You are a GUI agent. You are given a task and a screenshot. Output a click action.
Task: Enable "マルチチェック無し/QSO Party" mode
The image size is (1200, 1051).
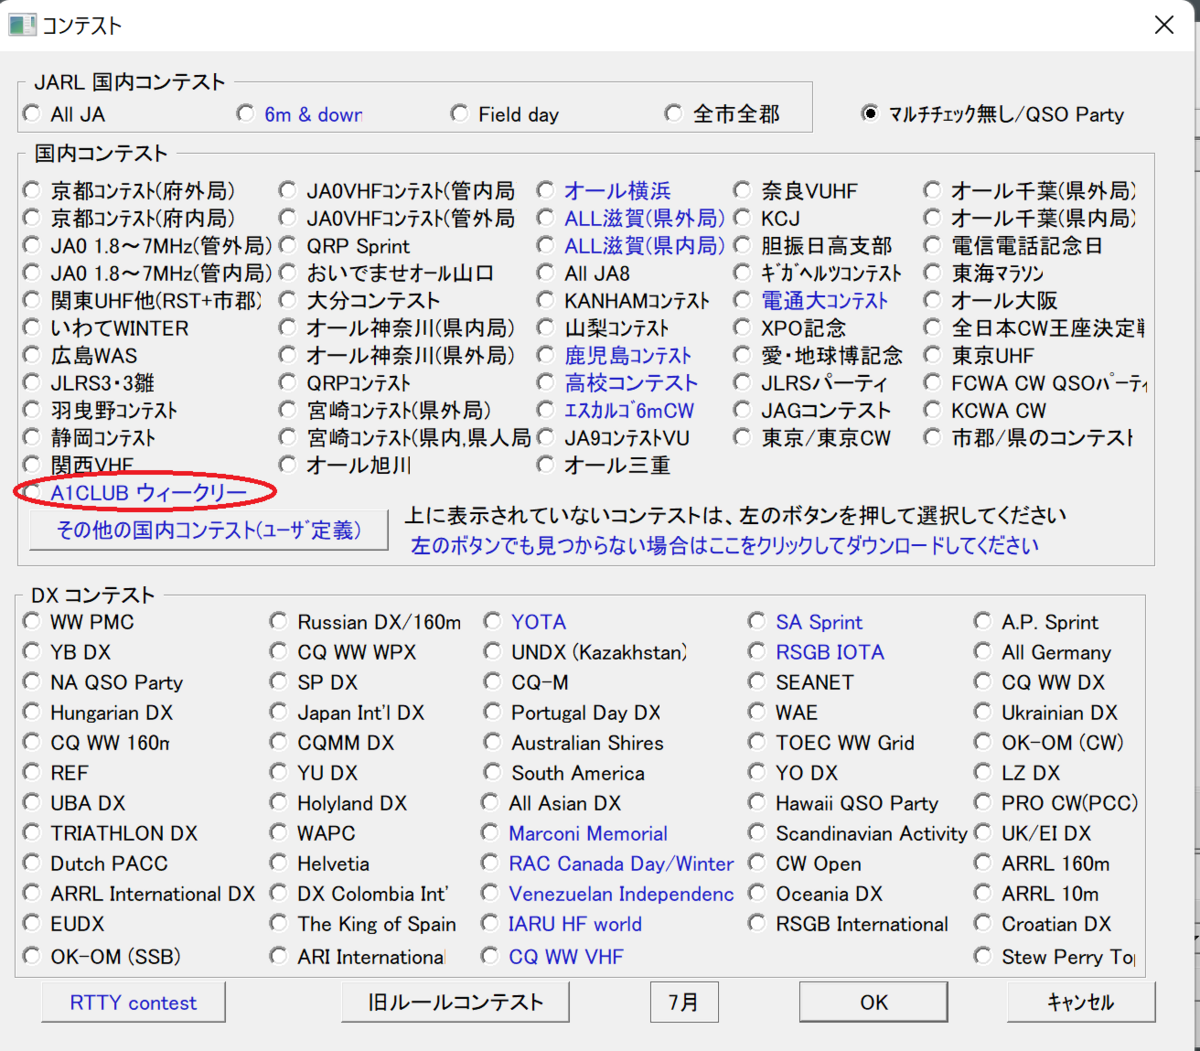click(x=869, y=114)
